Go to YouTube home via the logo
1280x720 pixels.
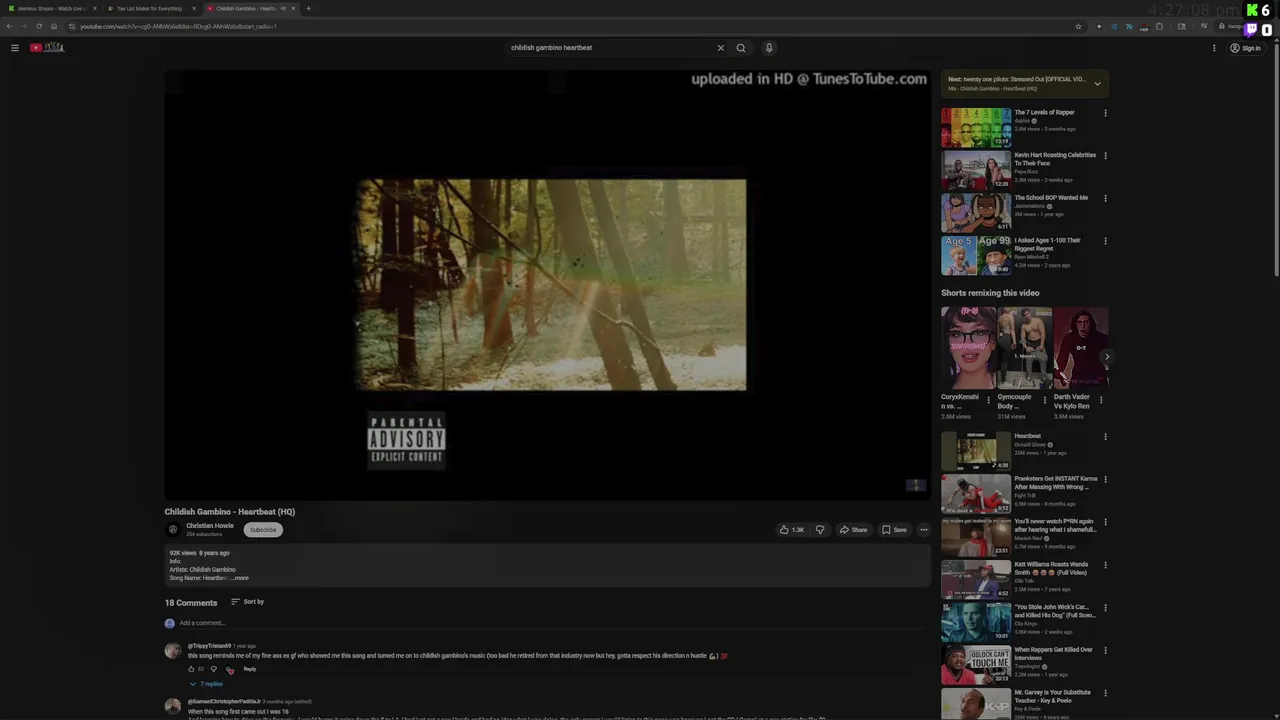(x=47, y=47)
